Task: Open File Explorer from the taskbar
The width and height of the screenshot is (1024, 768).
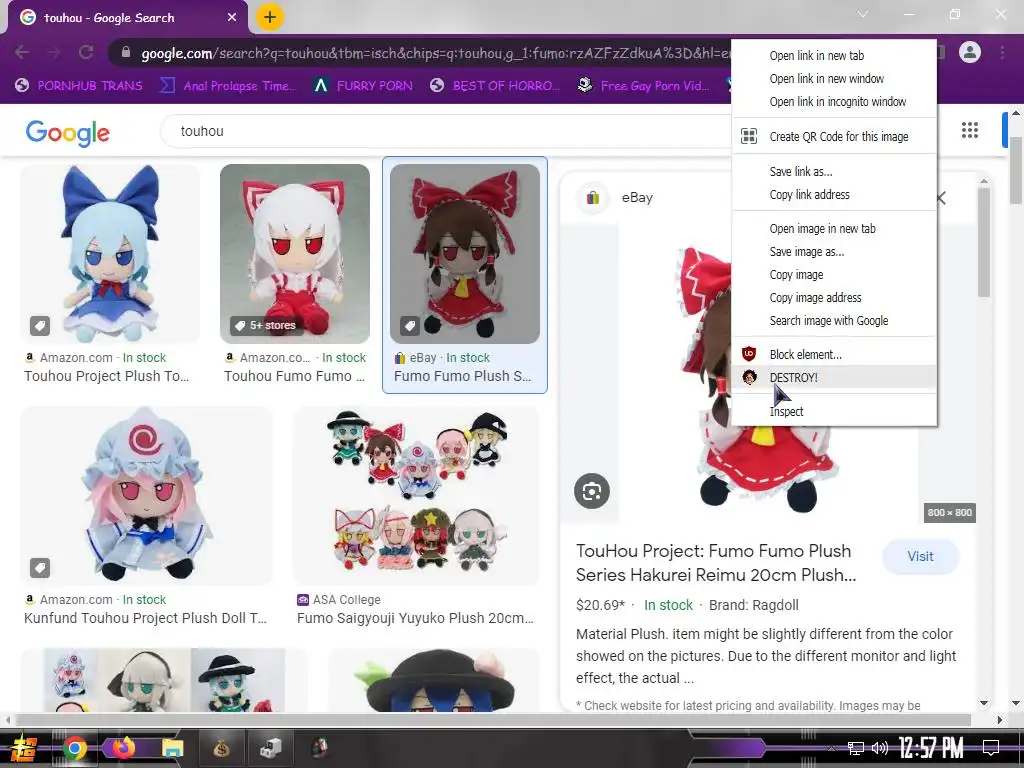Action: (x=173, y=748)
